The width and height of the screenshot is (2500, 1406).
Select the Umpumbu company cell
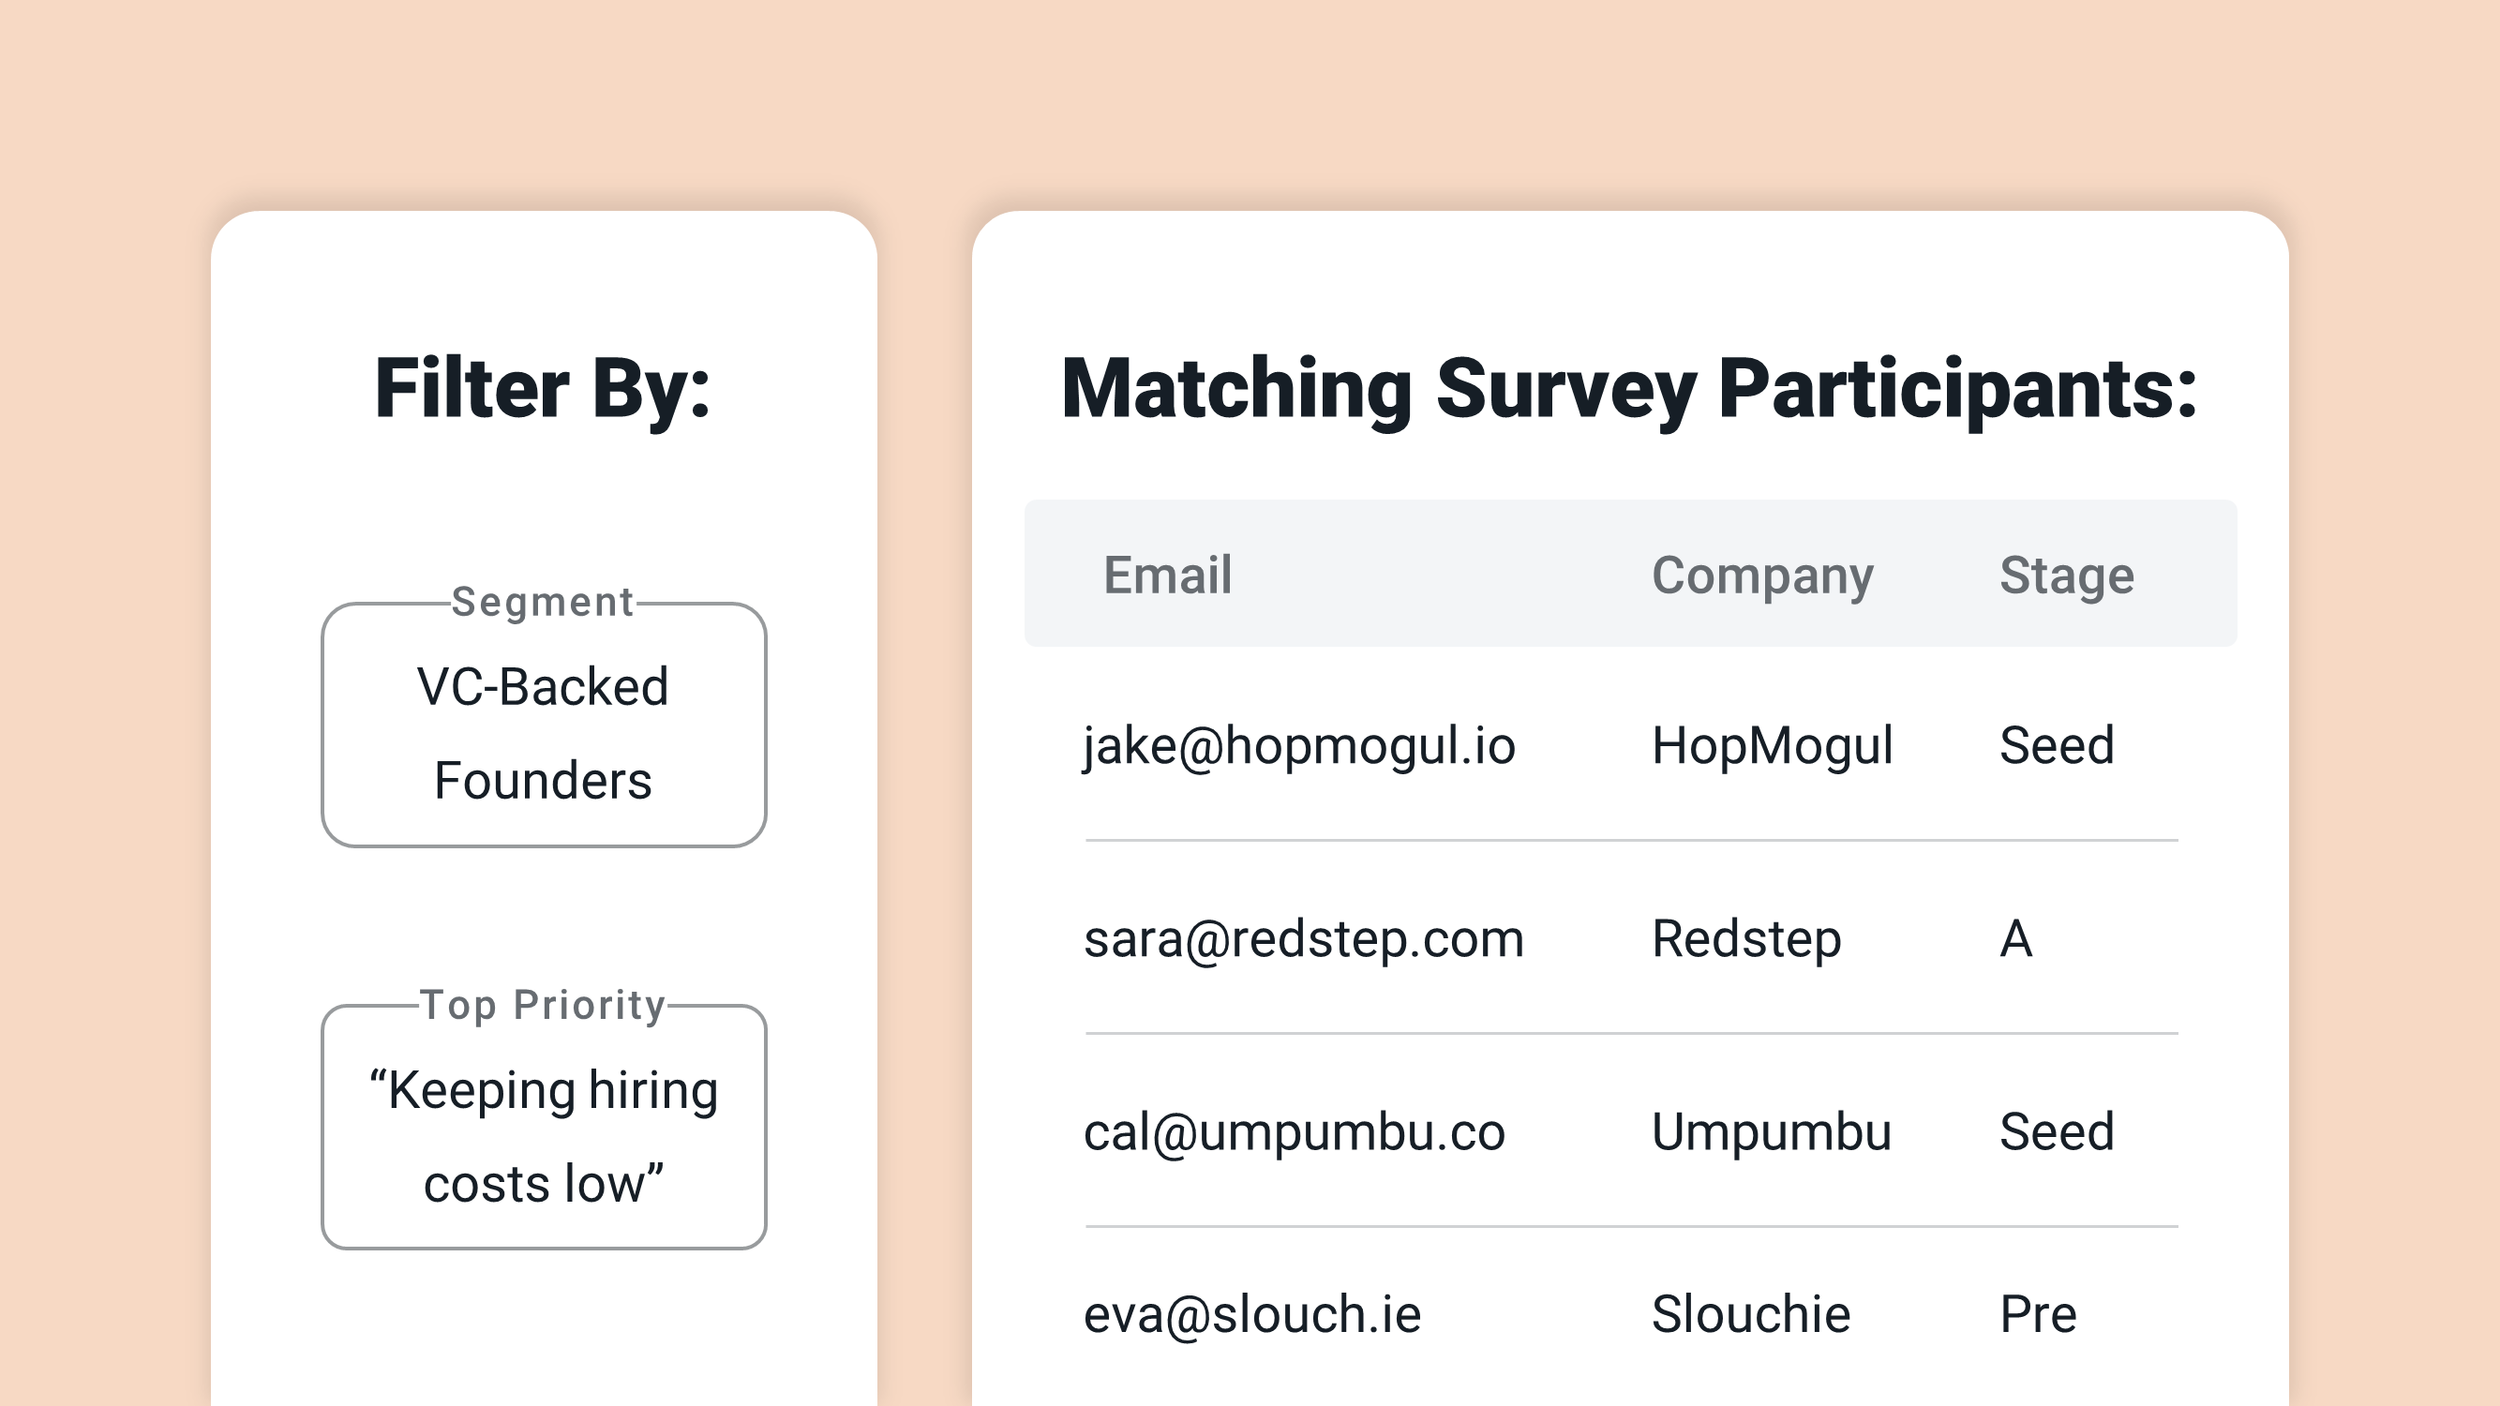pyautogui.click(x=1771, y=1132)
